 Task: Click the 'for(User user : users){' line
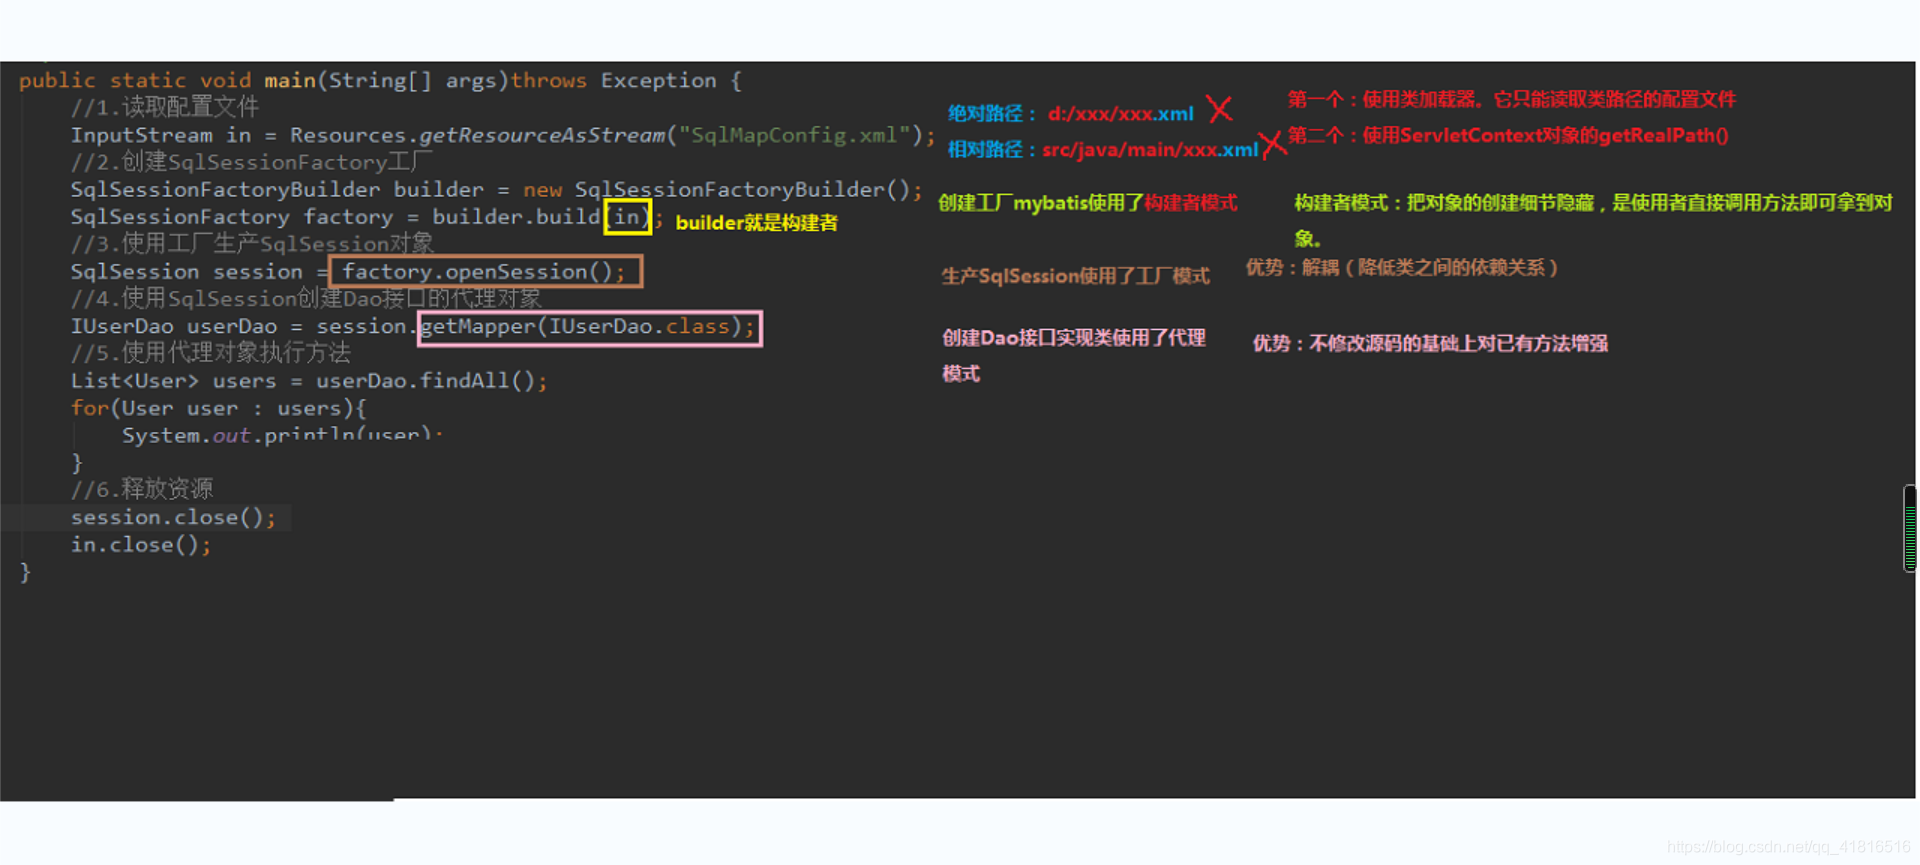click(219, 408)
